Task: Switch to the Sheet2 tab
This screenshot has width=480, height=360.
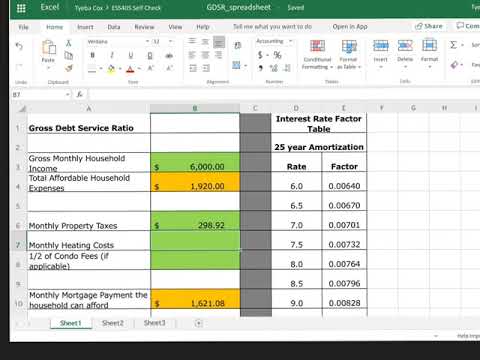Action: click(113, 323)
